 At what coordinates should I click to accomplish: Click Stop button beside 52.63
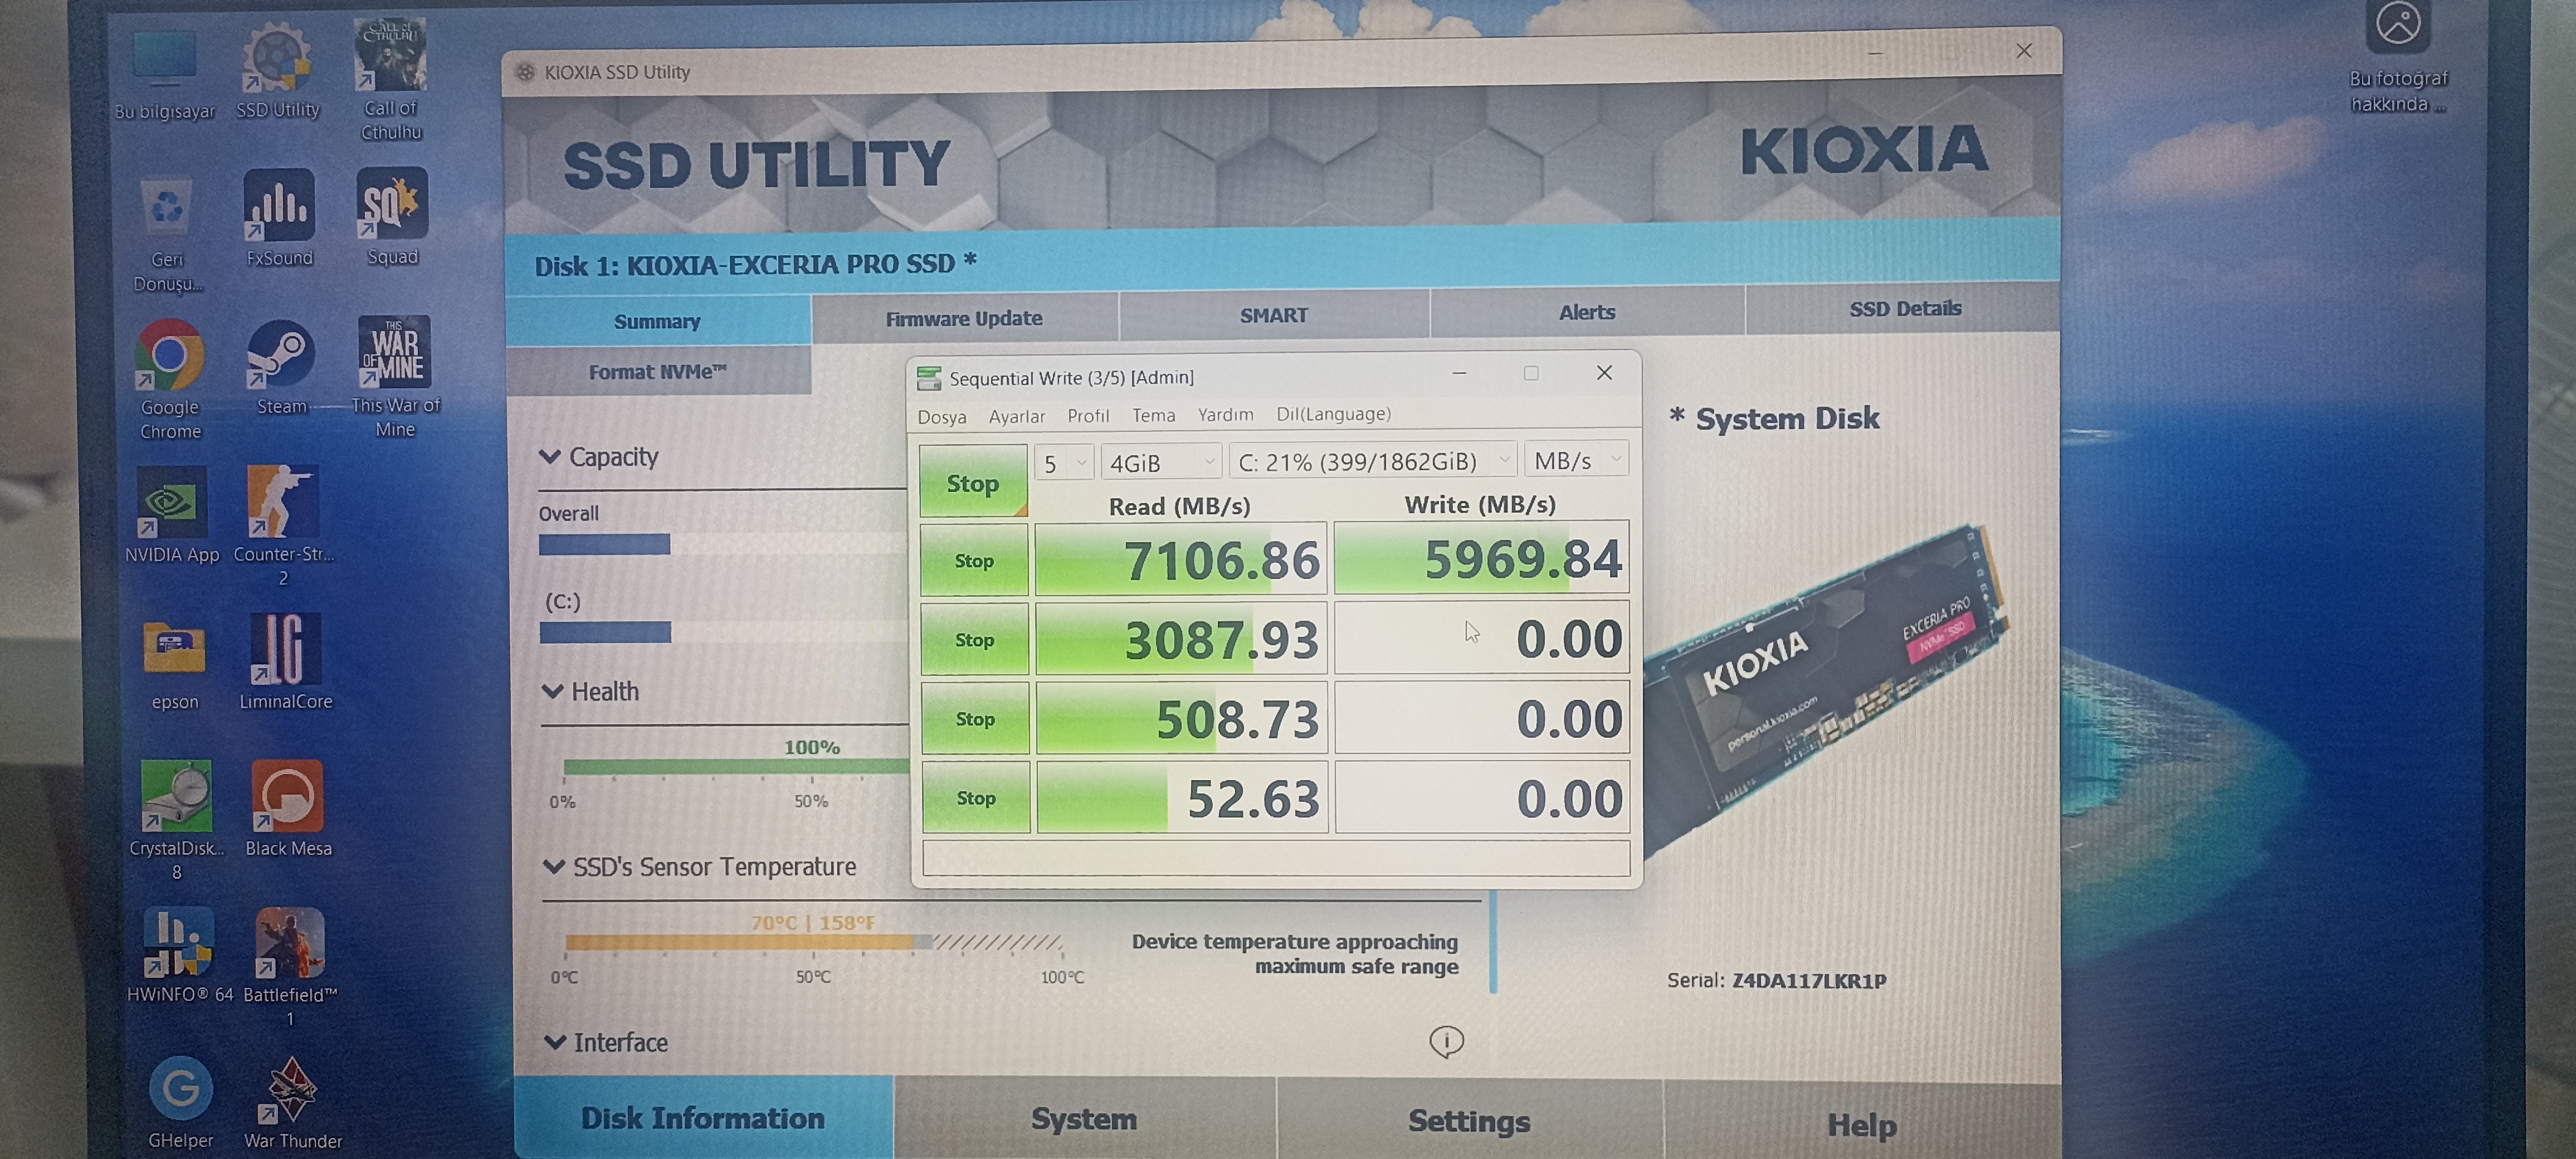coord(977,797)
